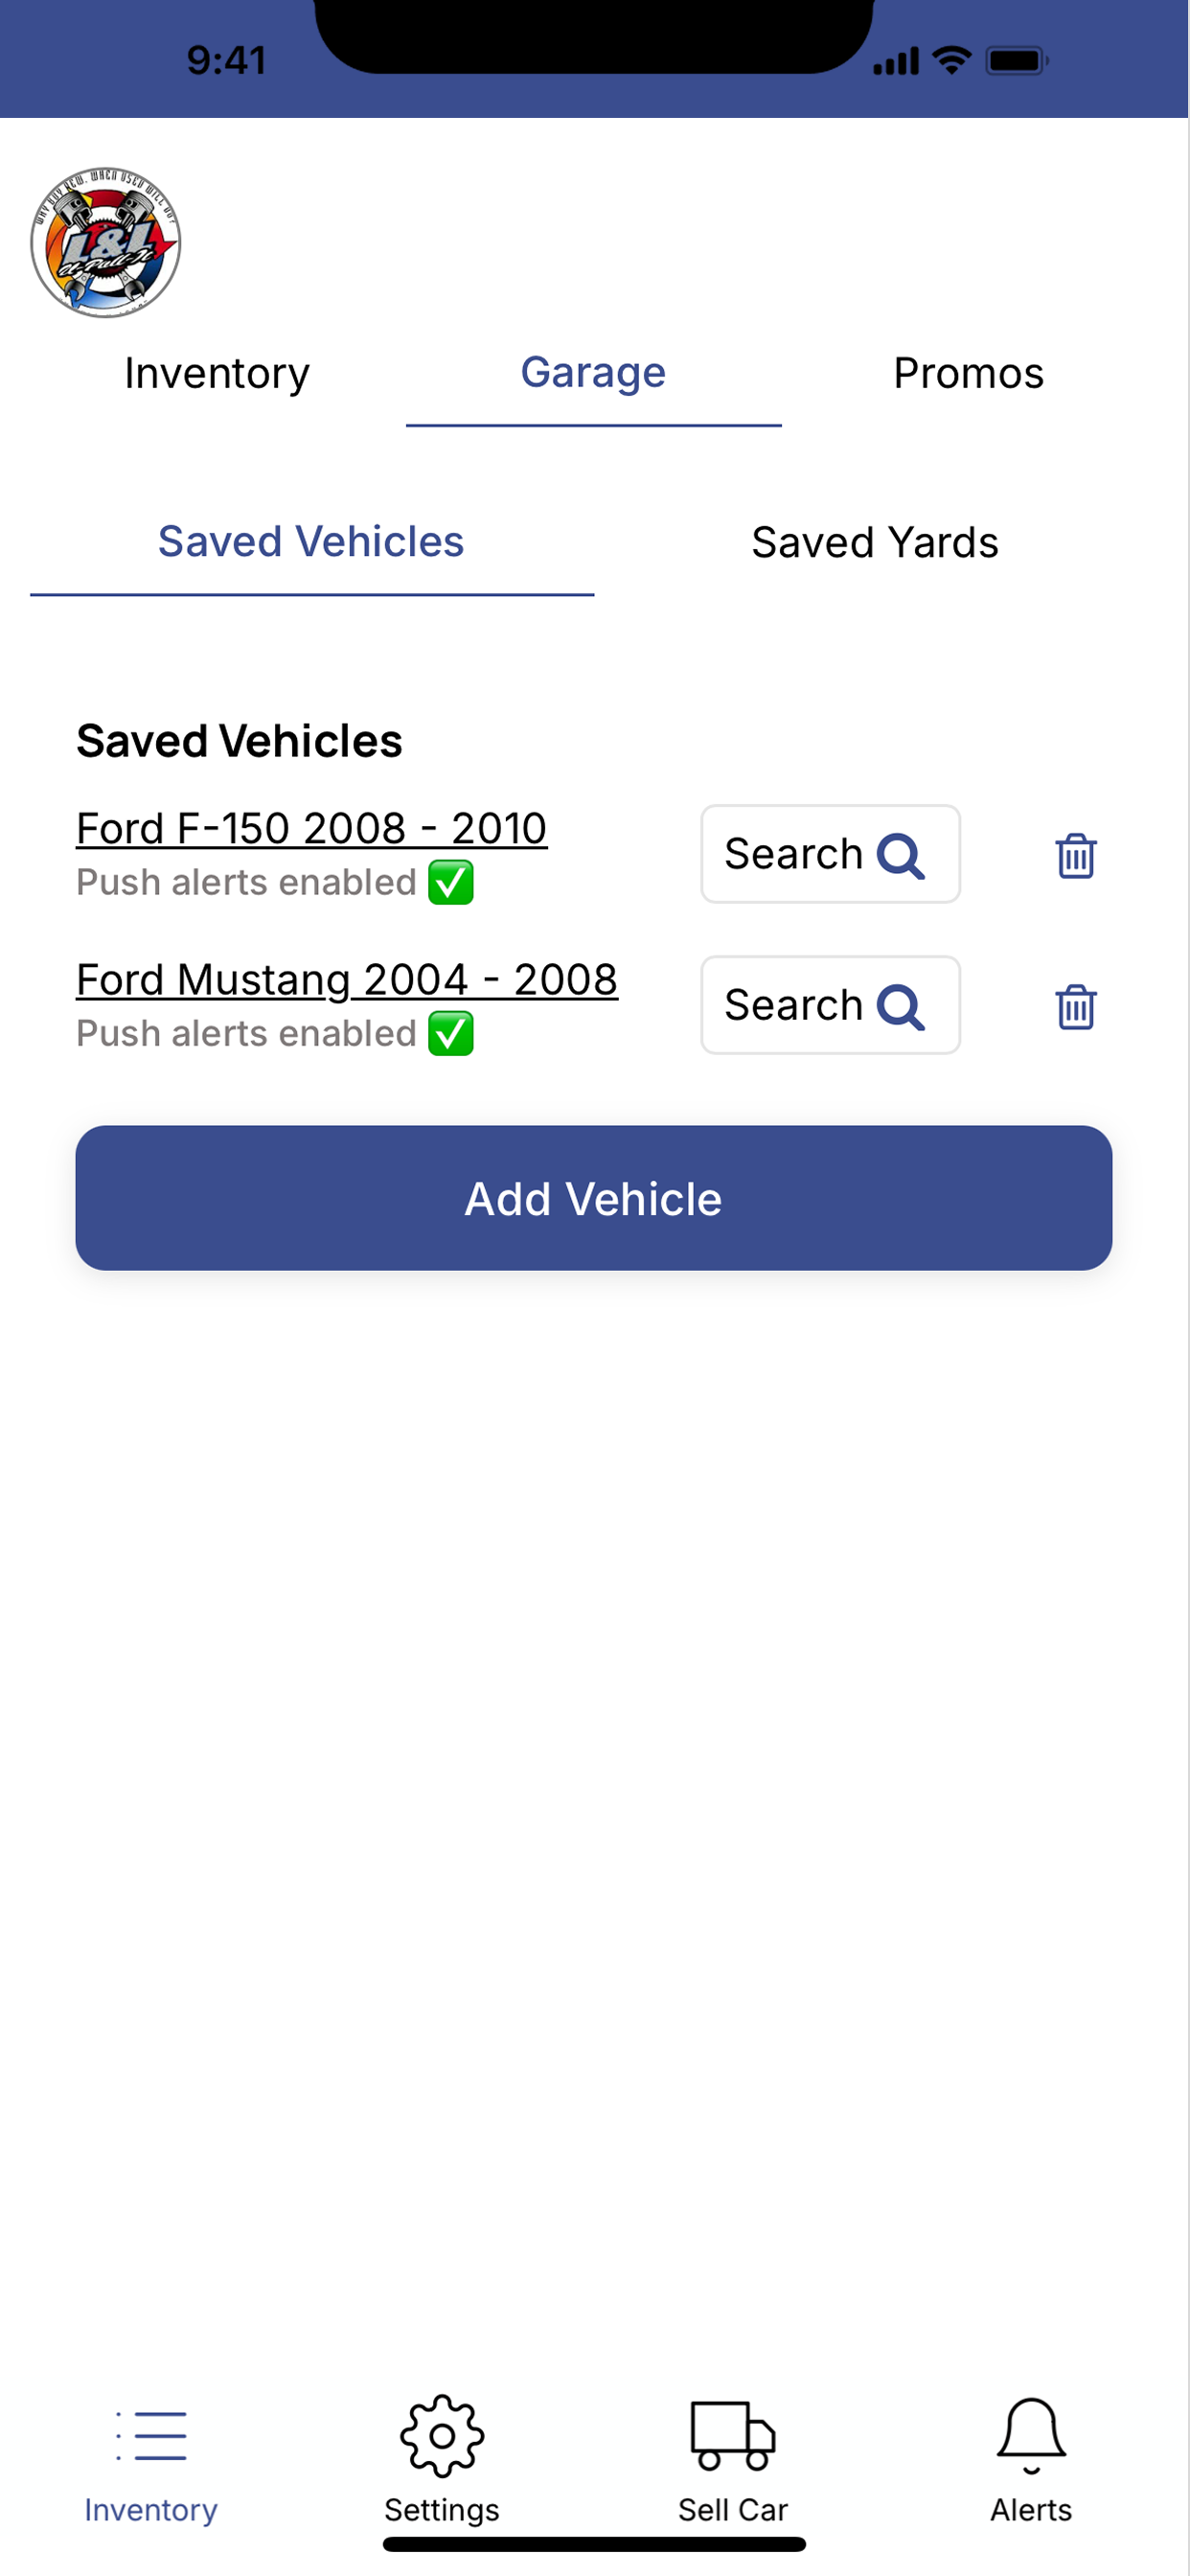This screenshot has height=2576, width=1190.
Task: Tap the magnifier in the F-150 Search button
Action: (x=900, y=855)
